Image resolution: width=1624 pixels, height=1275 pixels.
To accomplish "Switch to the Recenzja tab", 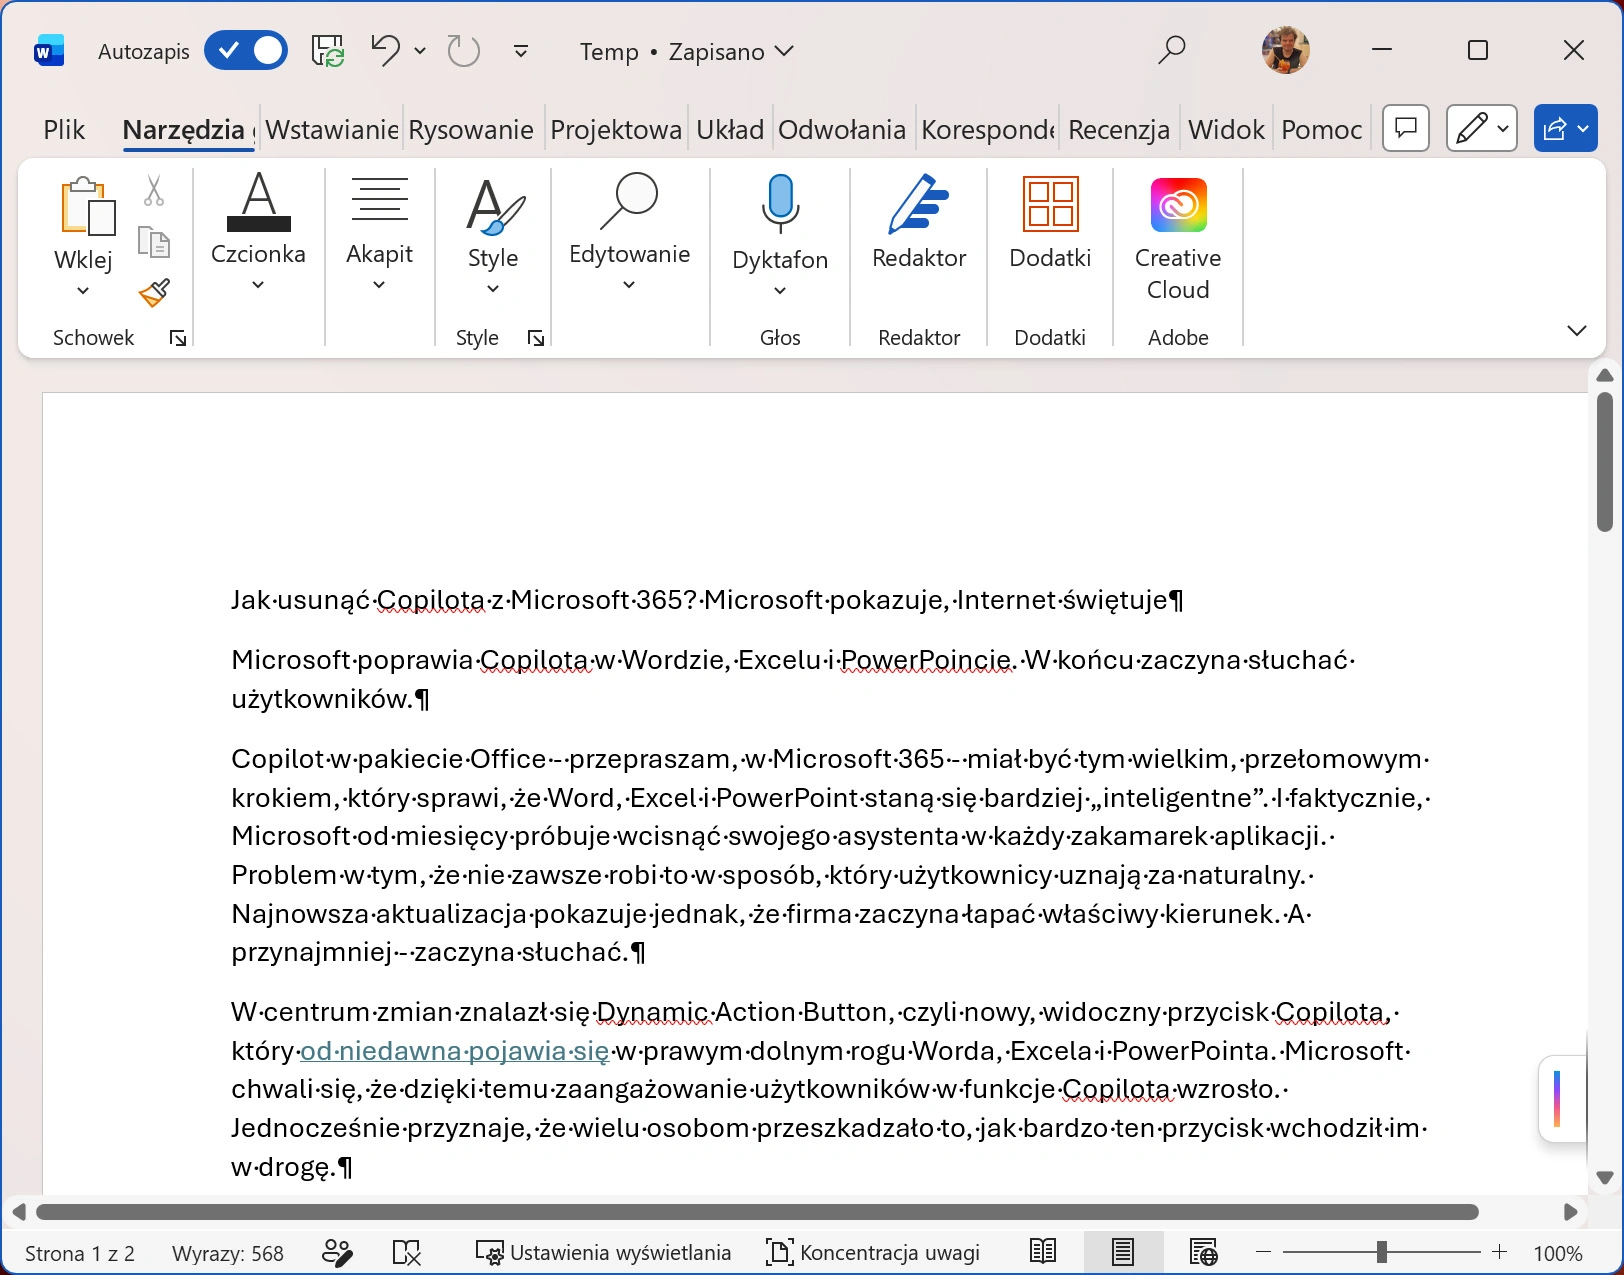I will coord(1119,130).
